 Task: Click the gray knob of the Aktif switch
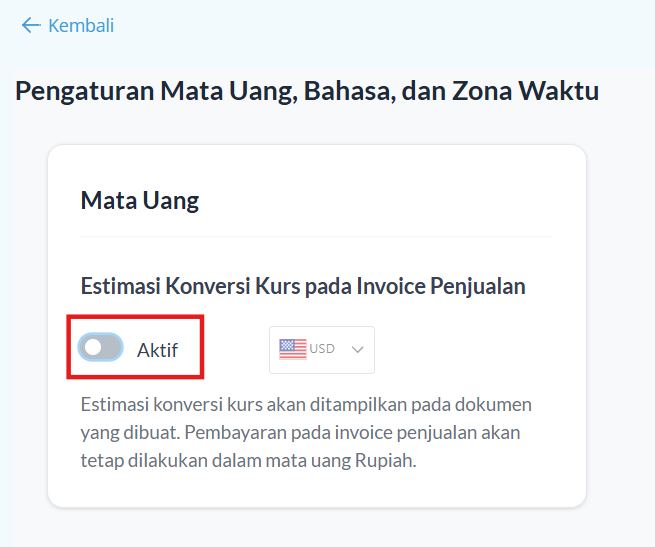click(93, 348)
